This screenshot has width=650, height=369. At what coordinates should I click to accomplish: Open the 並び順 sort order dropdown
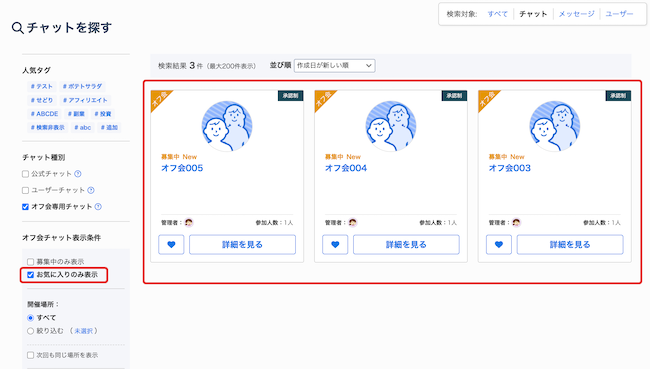335,66
